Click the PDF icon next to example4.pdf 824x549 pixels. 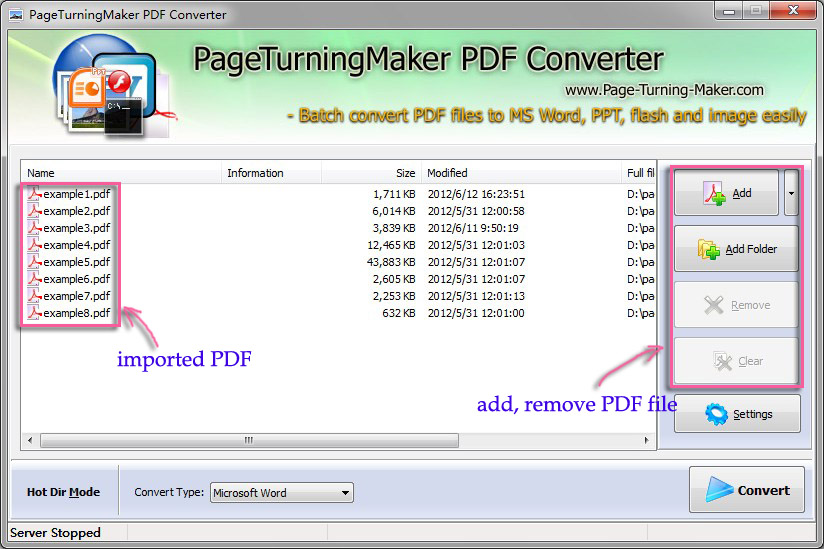[x=34, y=245]
